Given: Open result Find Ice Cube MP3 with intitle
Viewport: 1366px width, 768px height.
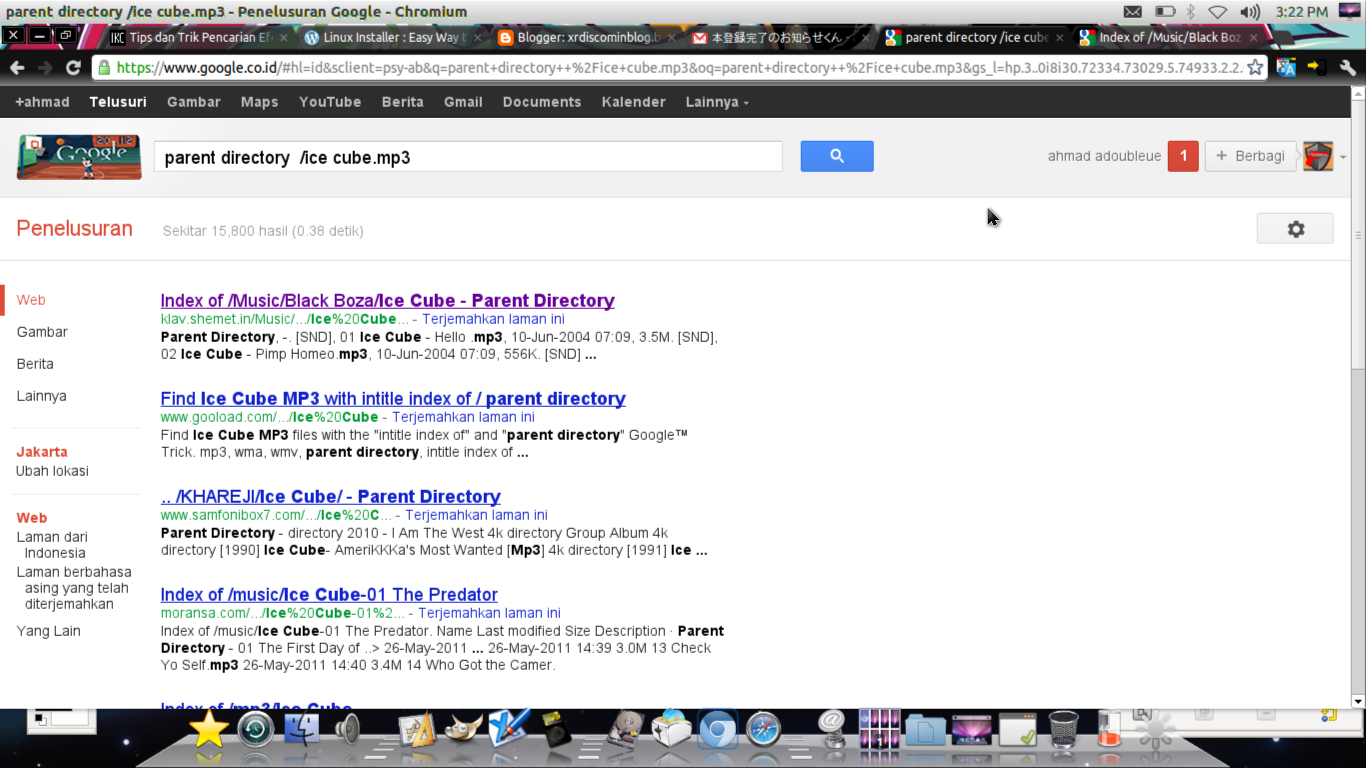Looking at the screenshot, I should click(393, 398).
